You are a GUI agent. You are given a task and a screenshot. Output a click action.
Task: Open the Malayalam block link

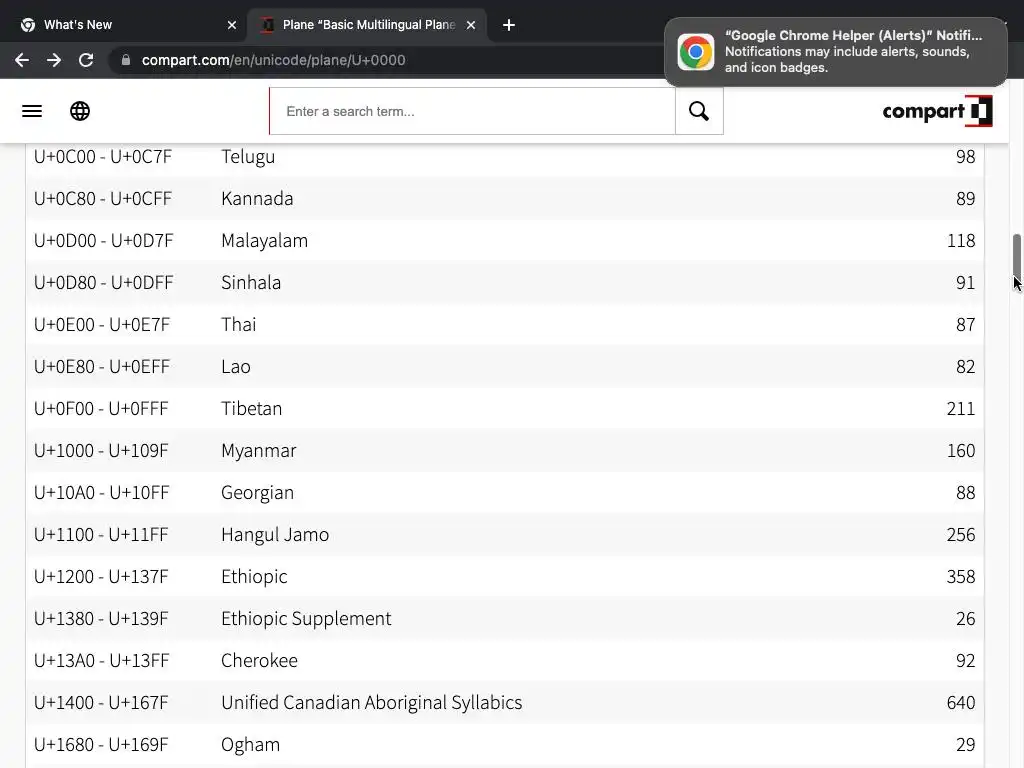[x=264, y=240]
